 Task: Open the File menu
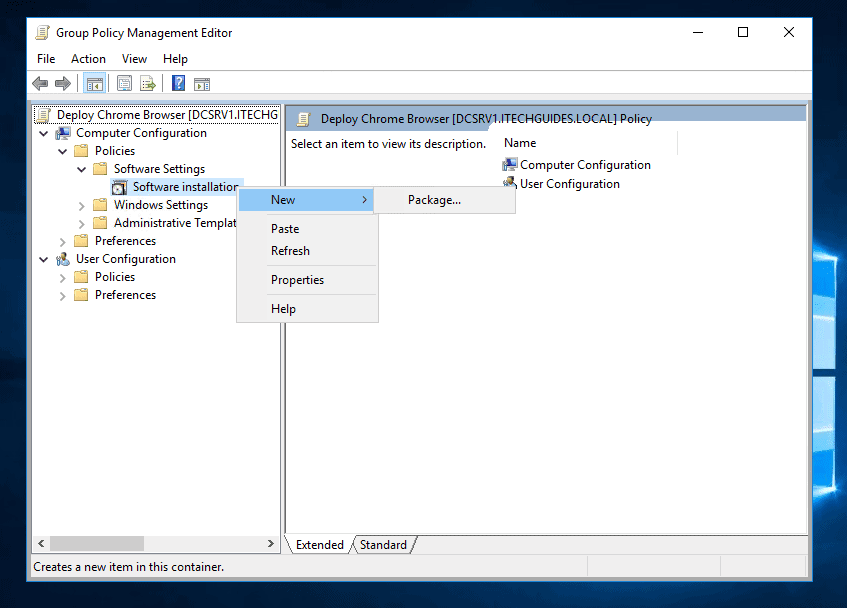click(x=46, y=59)
